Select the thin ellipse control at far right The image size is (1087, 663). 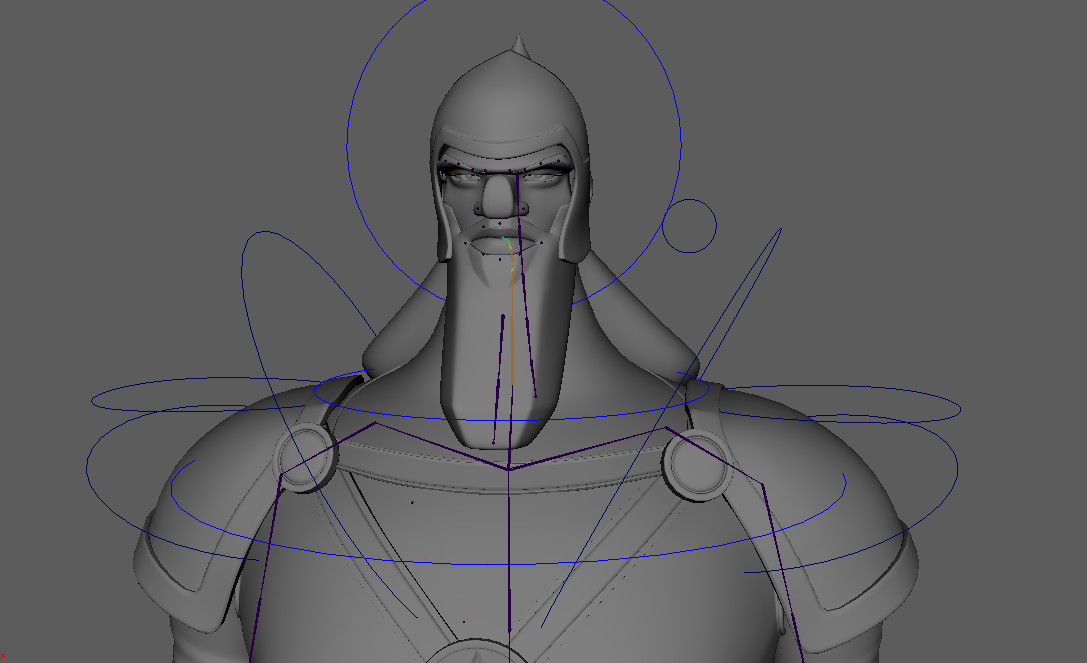coord(960,408)
